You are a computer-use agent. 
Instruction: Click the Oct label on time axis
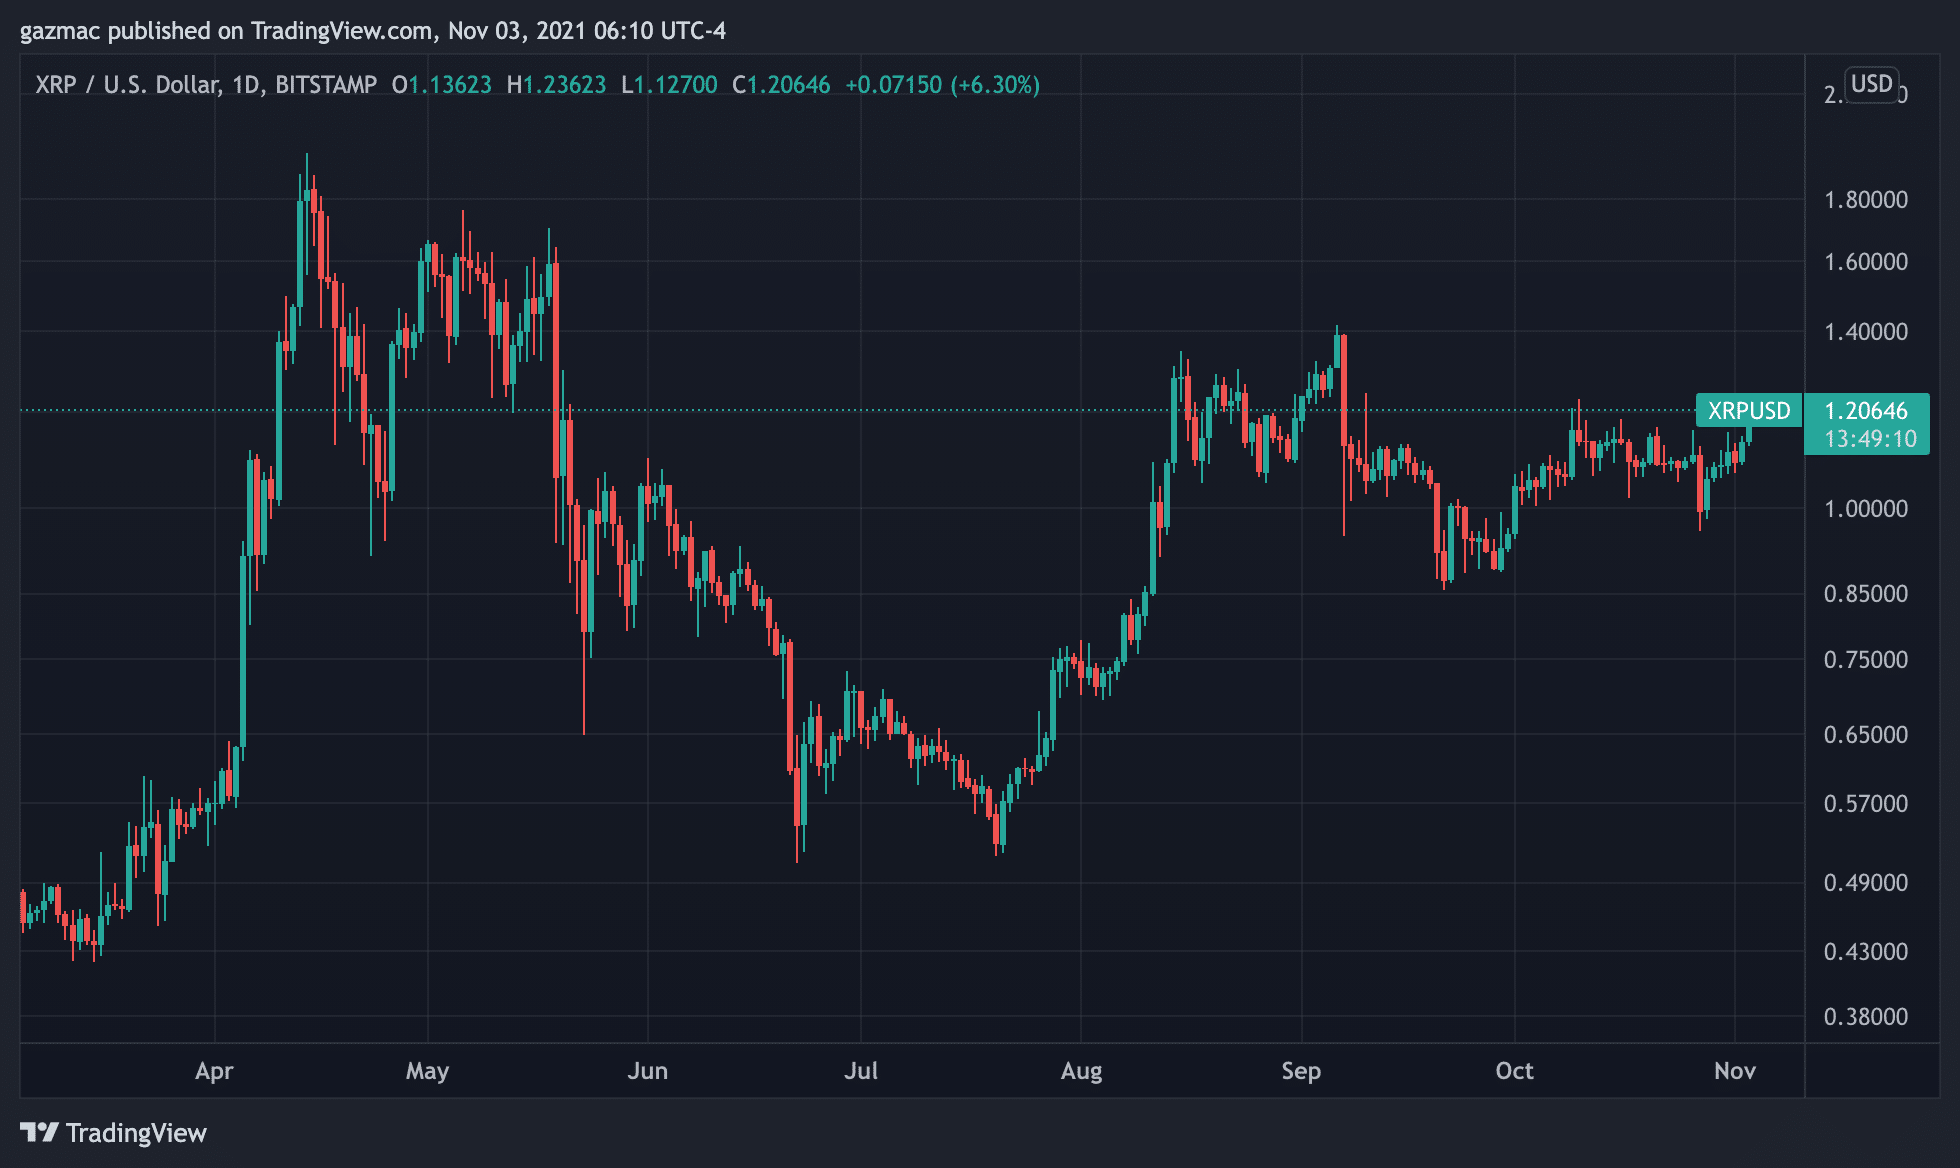pos(1514,1071)
